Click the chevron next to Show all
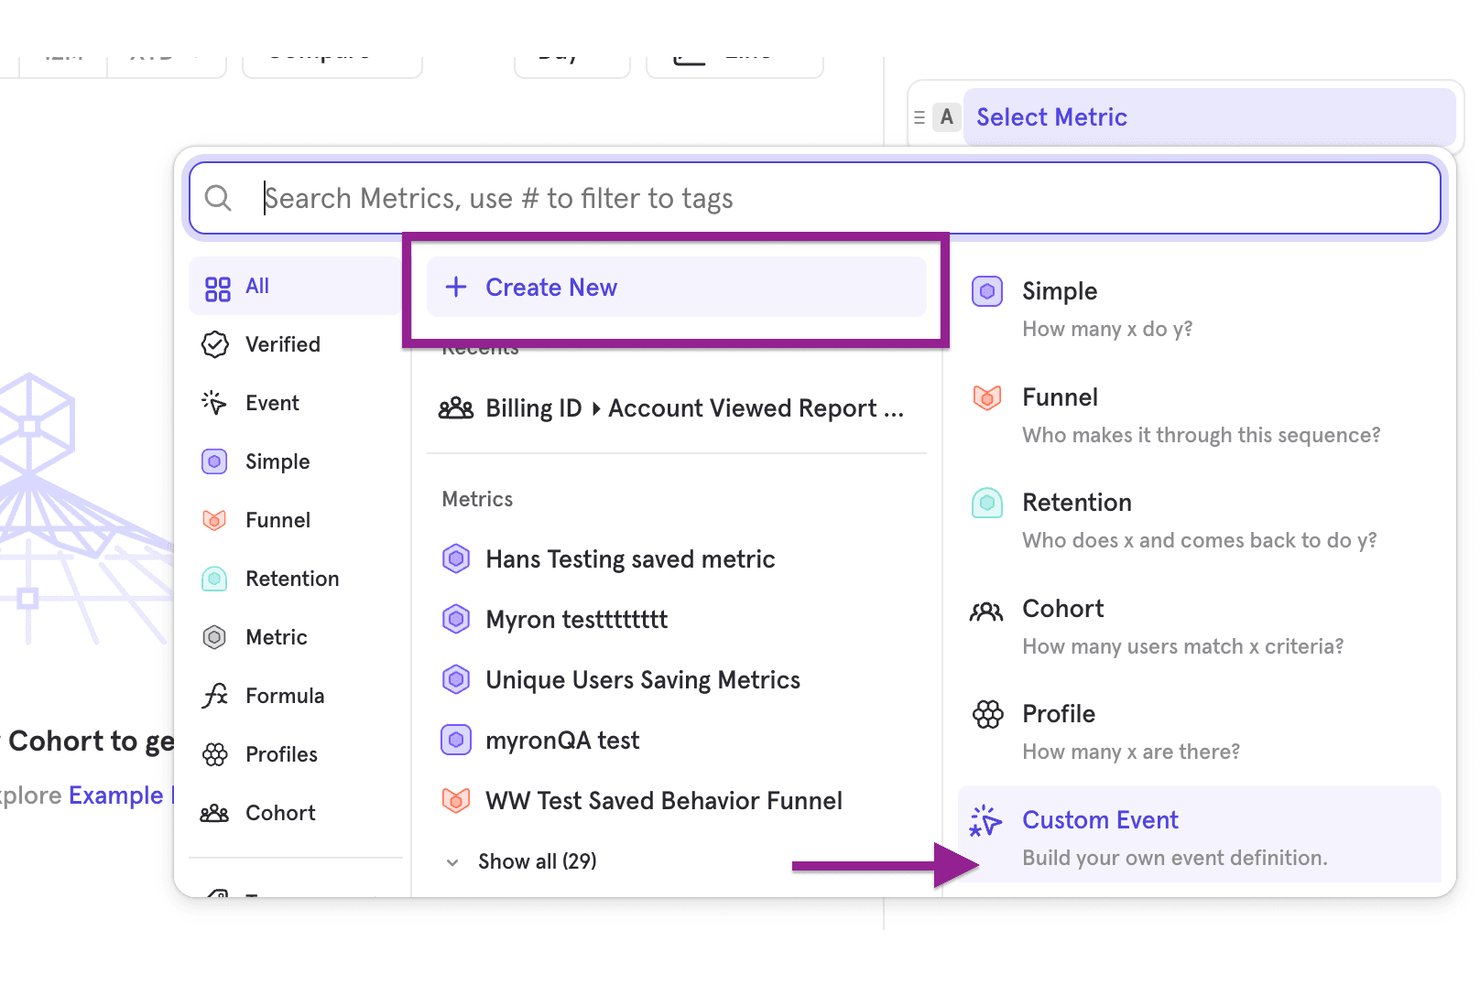Viewport: 1480px width, 987px height. pos(453,862)
